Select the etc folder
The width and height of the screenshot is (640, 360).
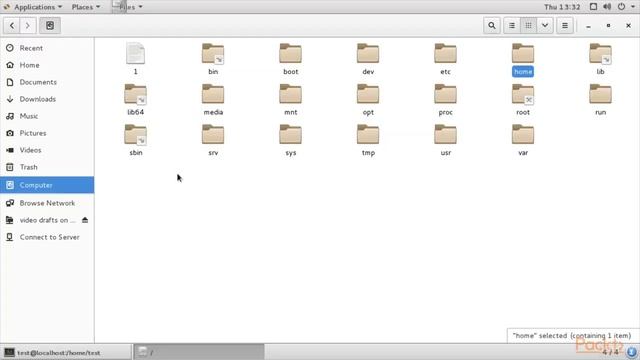(445, 58)
